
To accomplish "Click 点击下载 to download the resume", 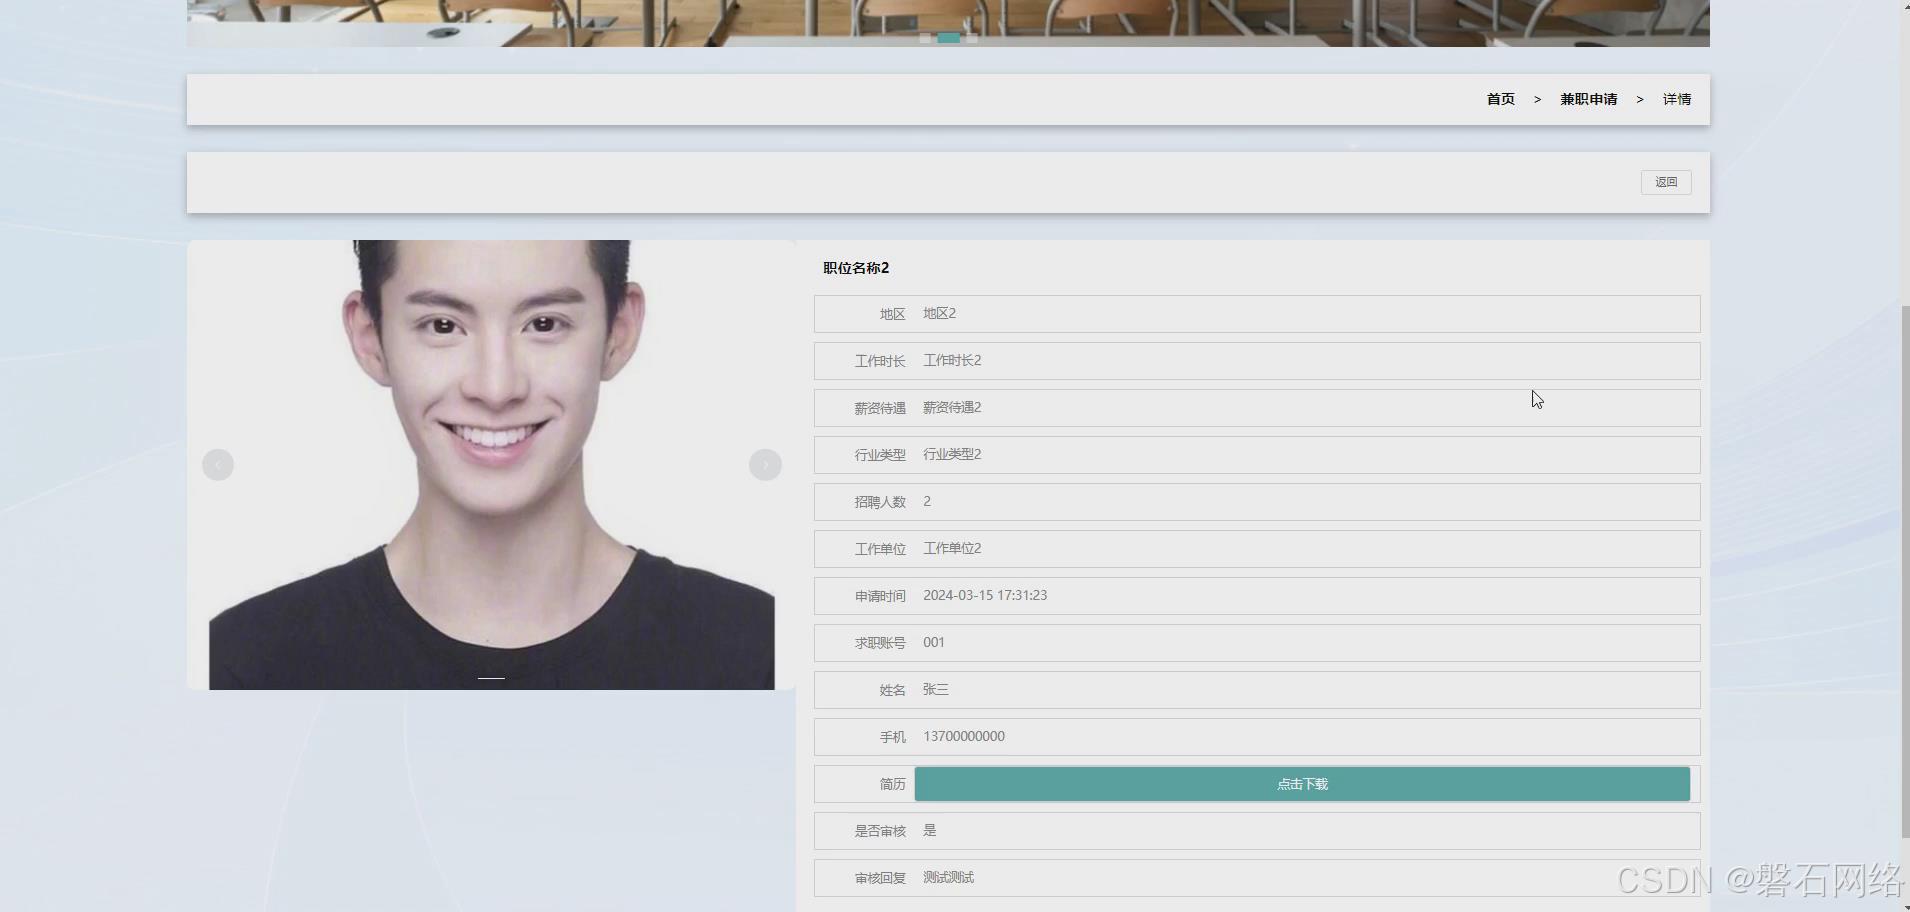I will pyautogui.click(x=1302, y=784).
